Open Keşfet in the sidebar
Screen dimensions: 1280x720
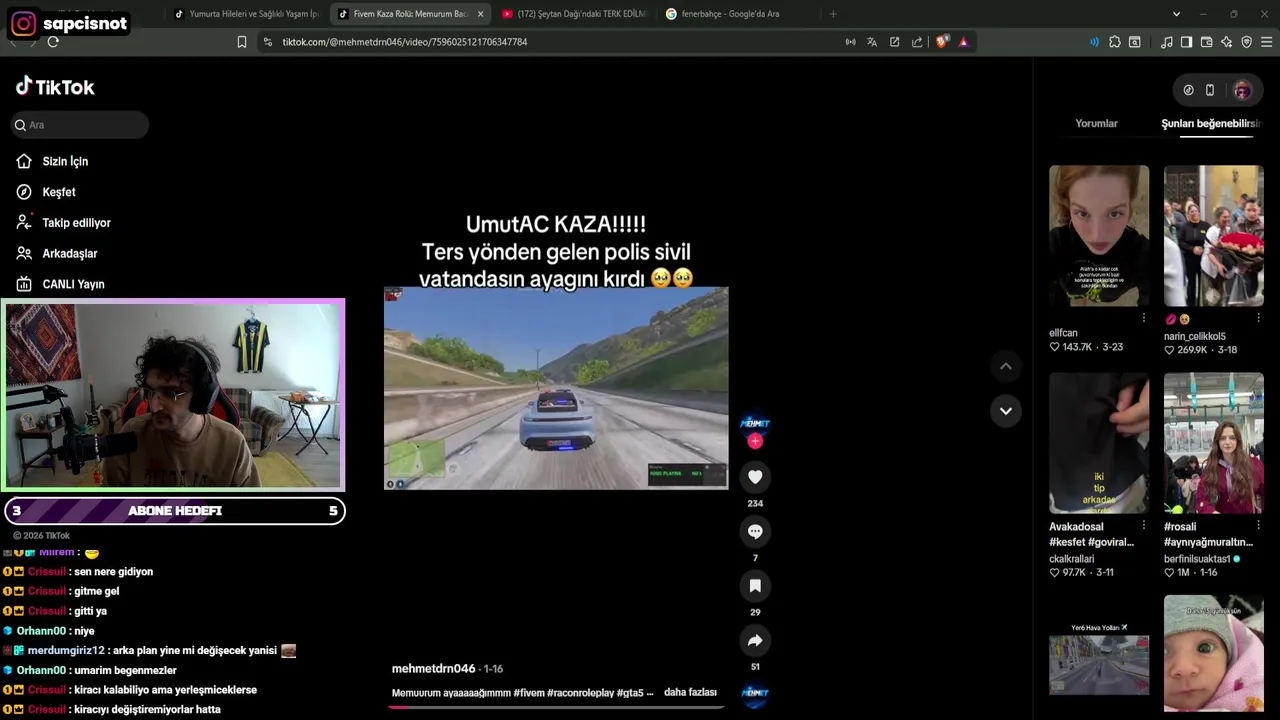click(59, 192)
